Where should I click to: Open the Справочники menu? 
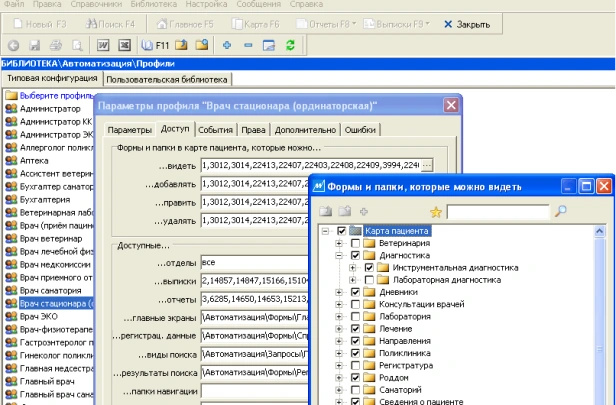coord(96,4)
